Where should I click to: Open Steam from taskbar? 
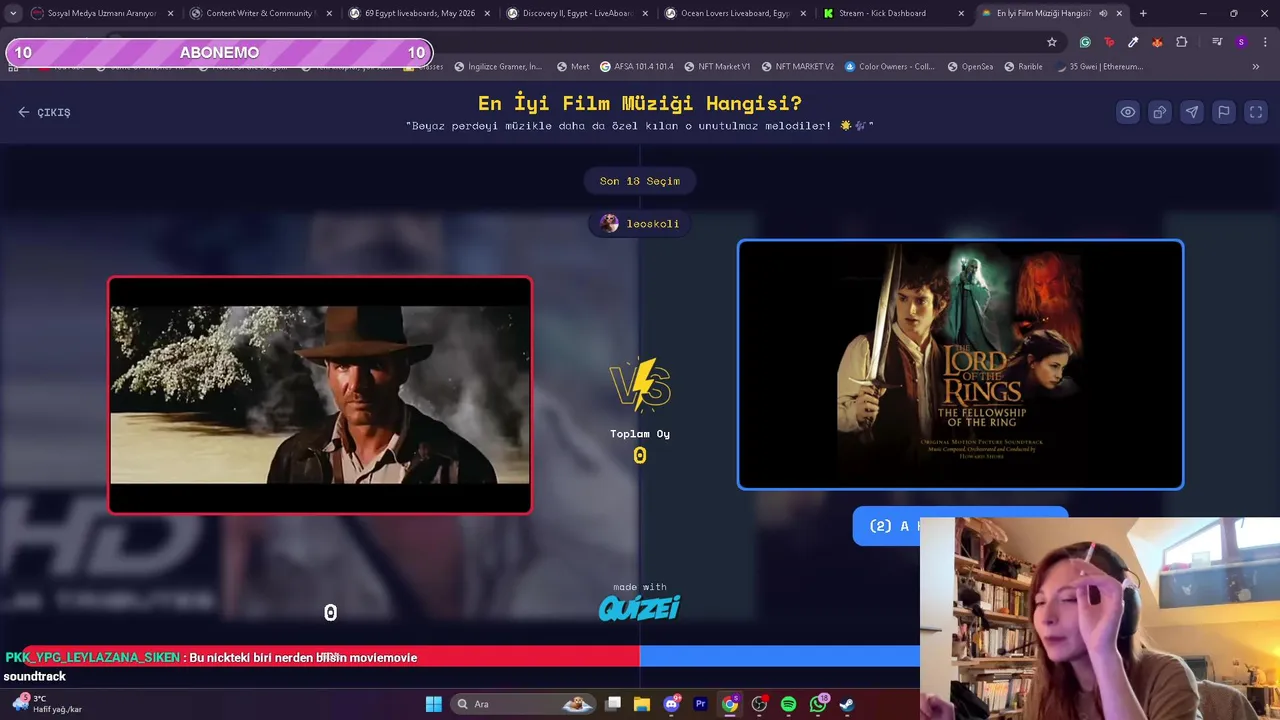tap(847, 704)
